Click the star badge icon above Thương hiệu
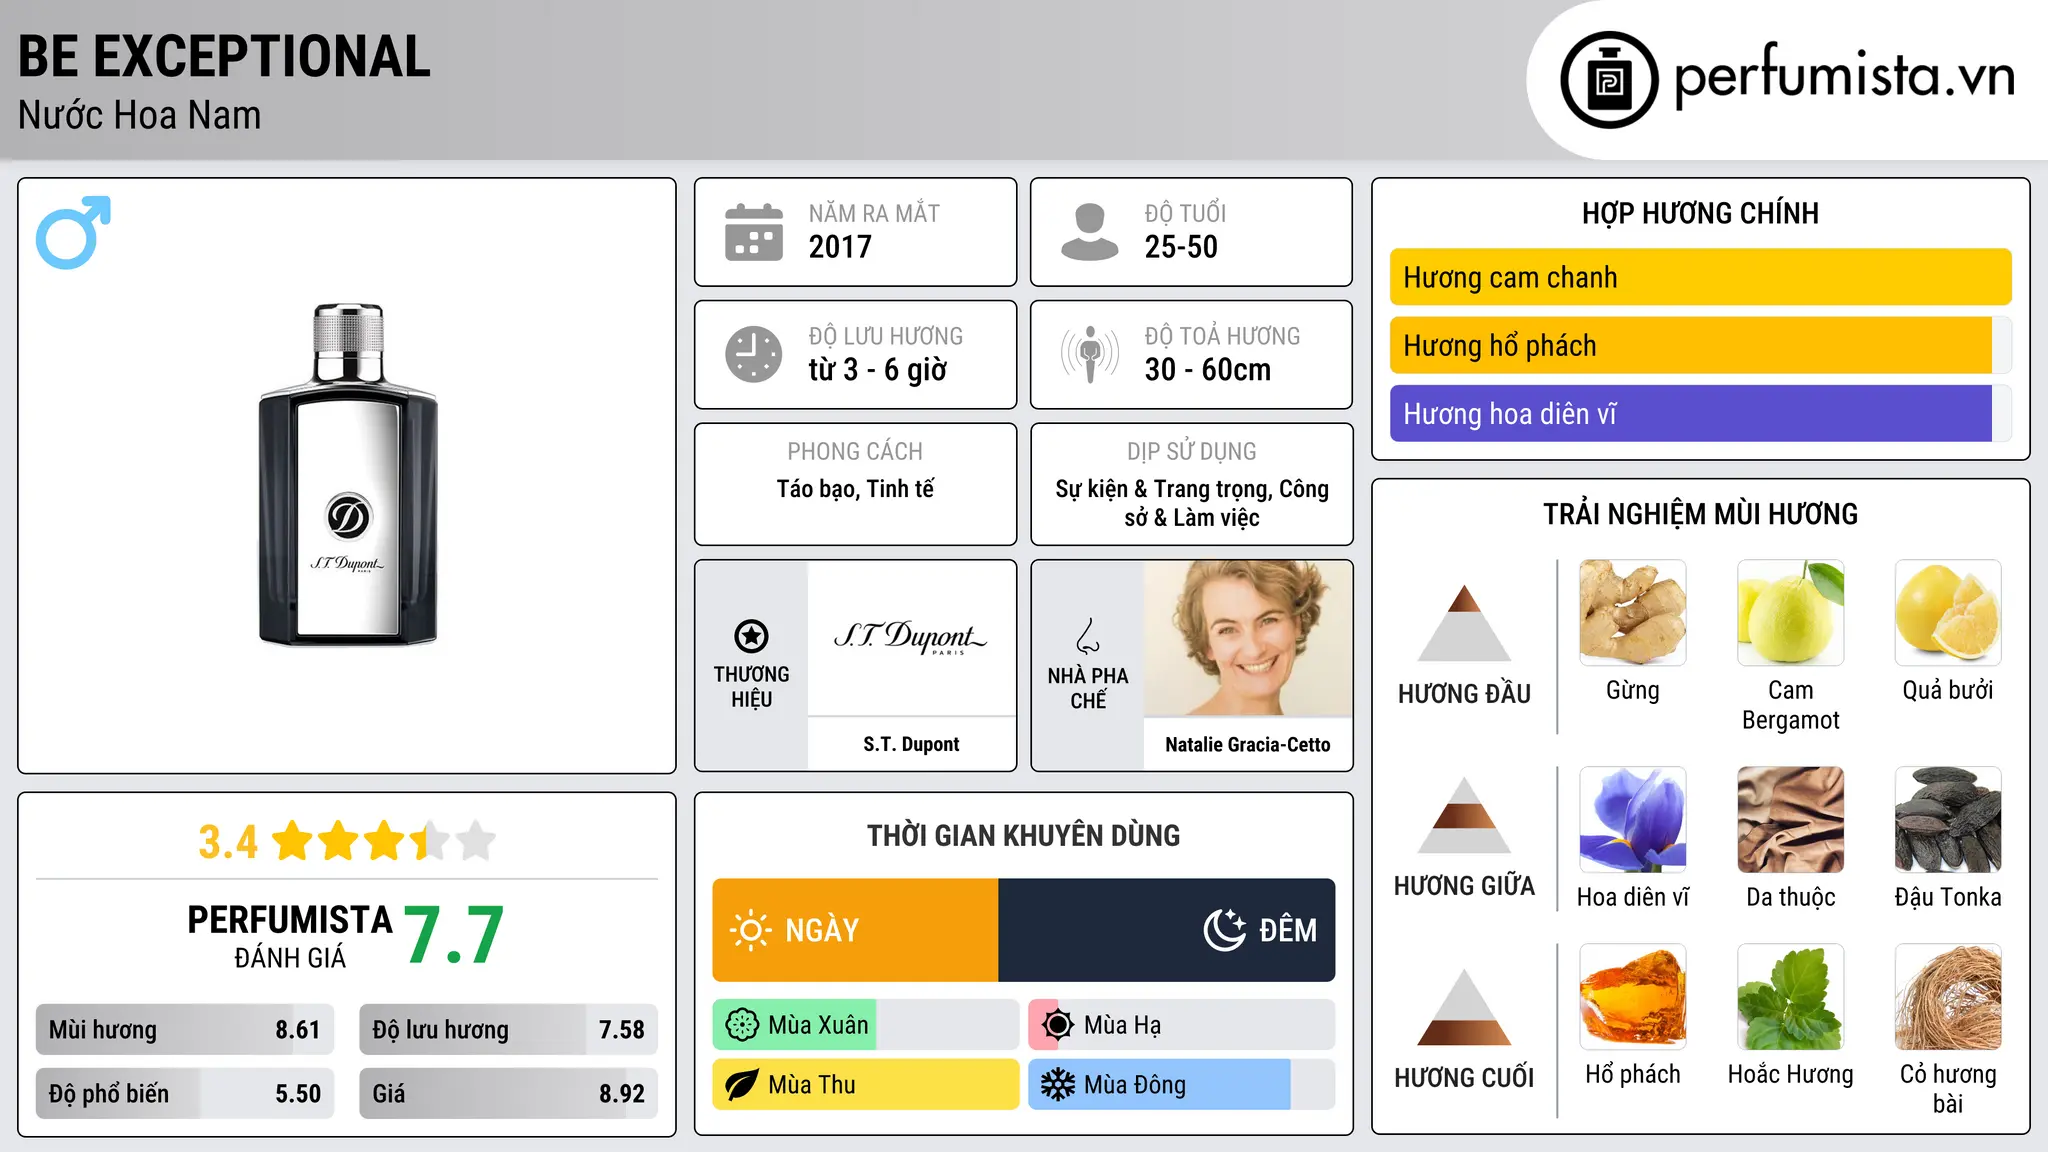2048x1152 pixels. coord(751,635)
